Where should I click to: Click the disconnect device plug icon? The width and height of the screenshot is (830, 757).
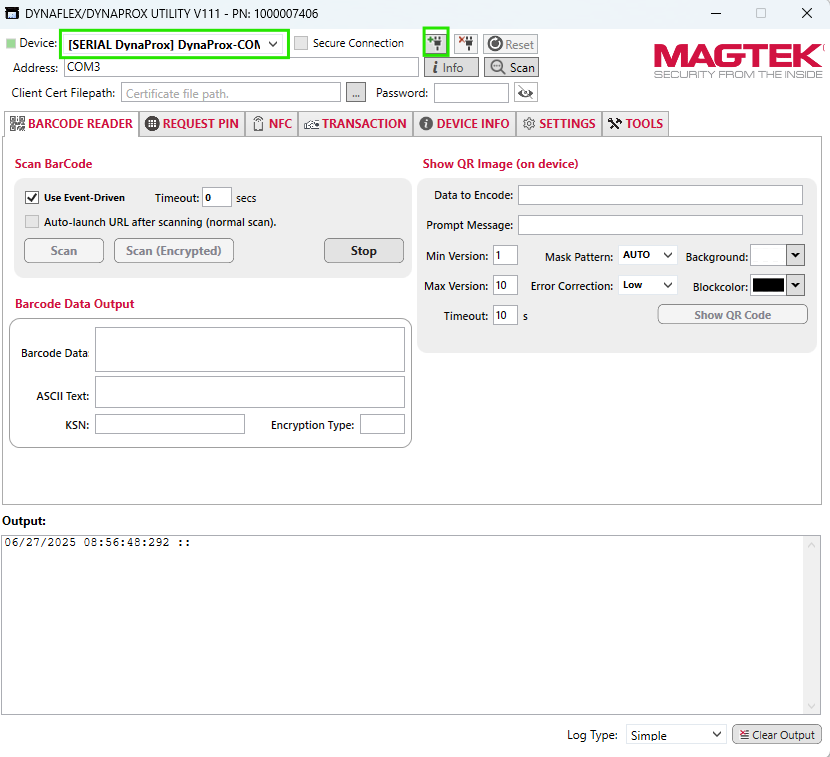pyautogui.click(x=466, y=43)
